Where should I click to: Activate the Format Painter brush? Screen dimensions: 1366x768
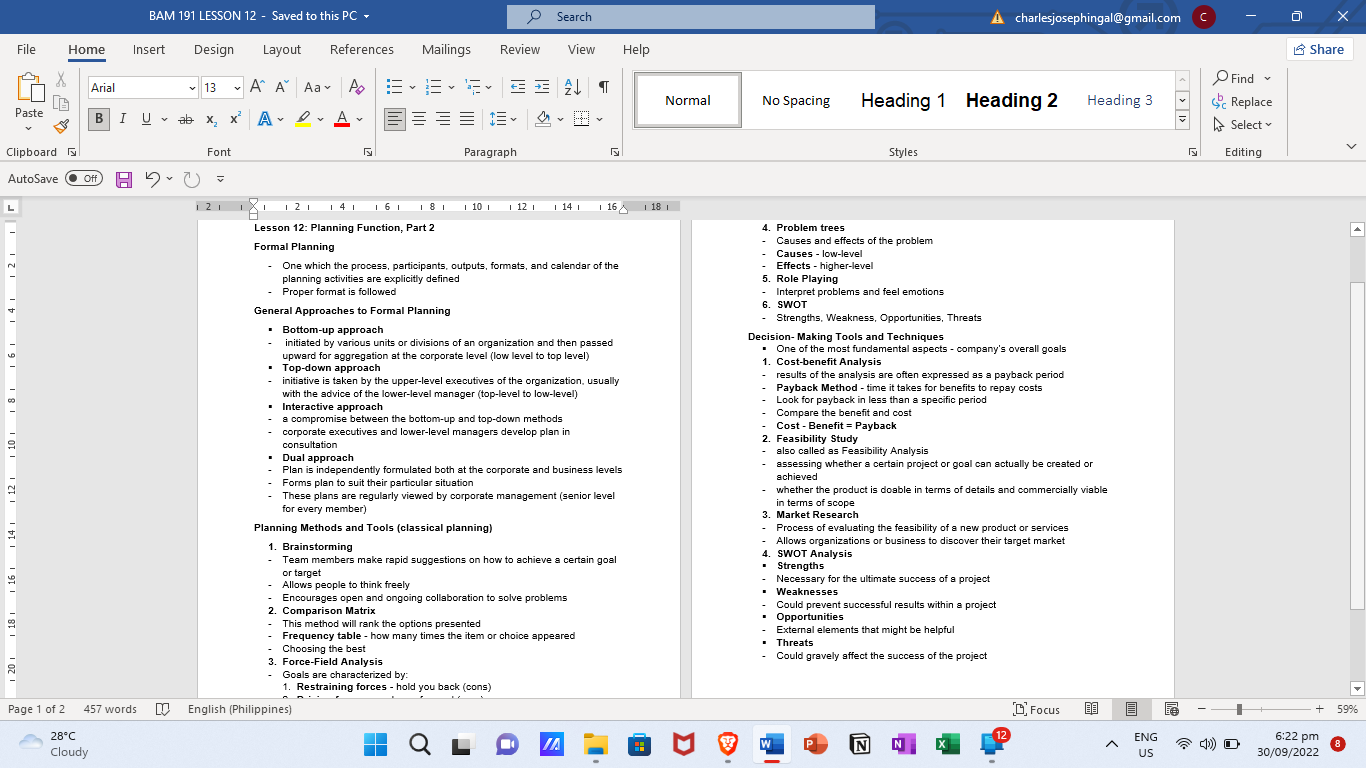(61, 126)
